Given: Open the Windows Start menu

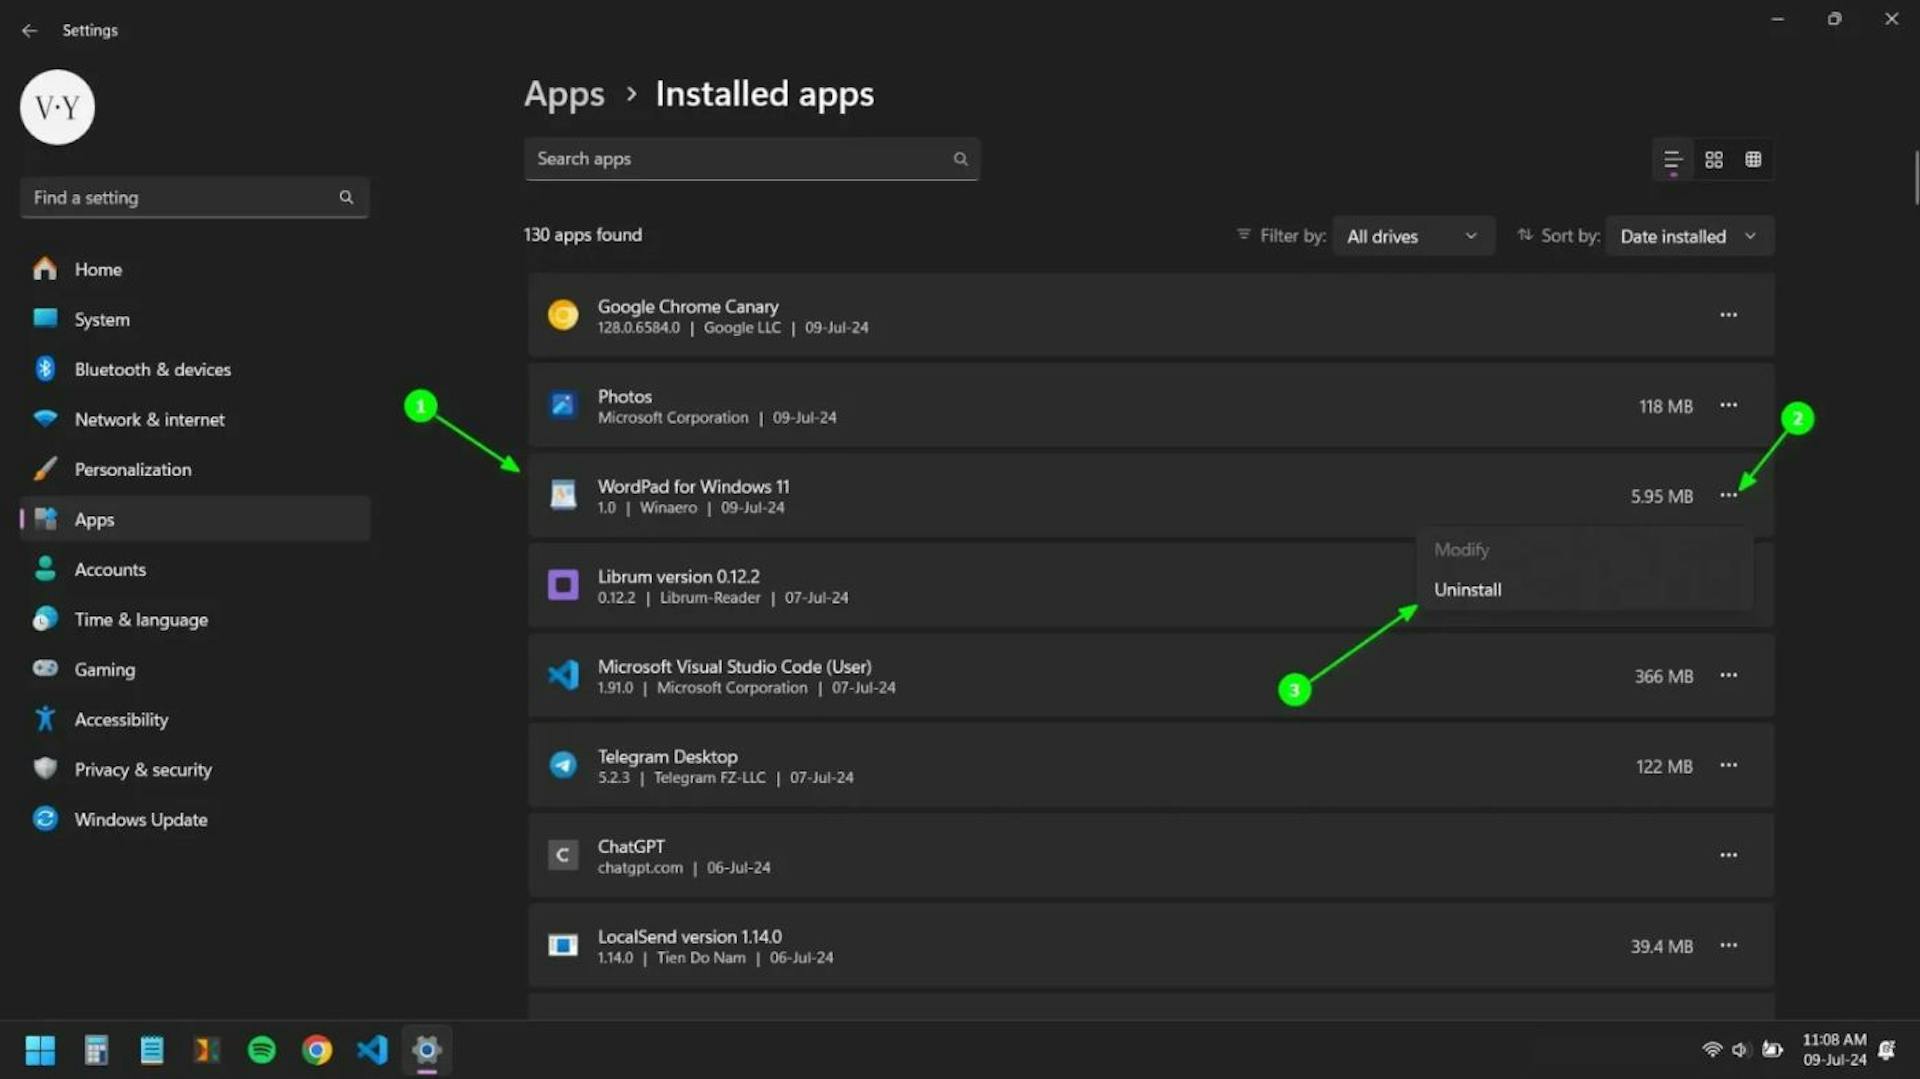Looking at the screenshot, I should (40, 1050).
